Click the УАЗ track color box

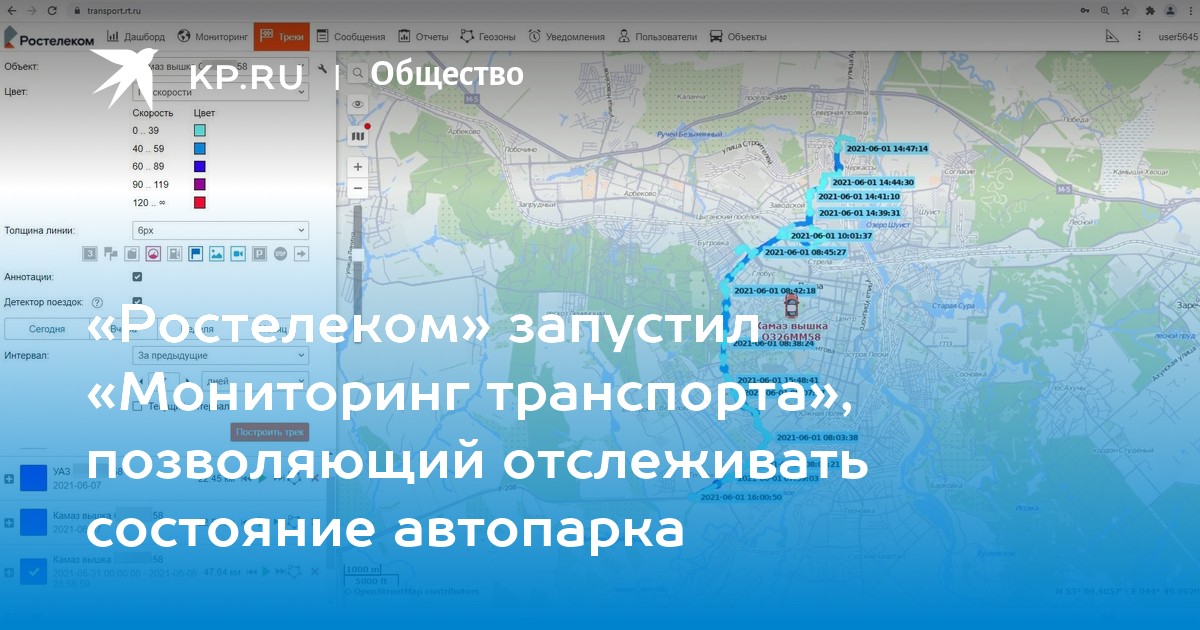click(x=34, y=479)
